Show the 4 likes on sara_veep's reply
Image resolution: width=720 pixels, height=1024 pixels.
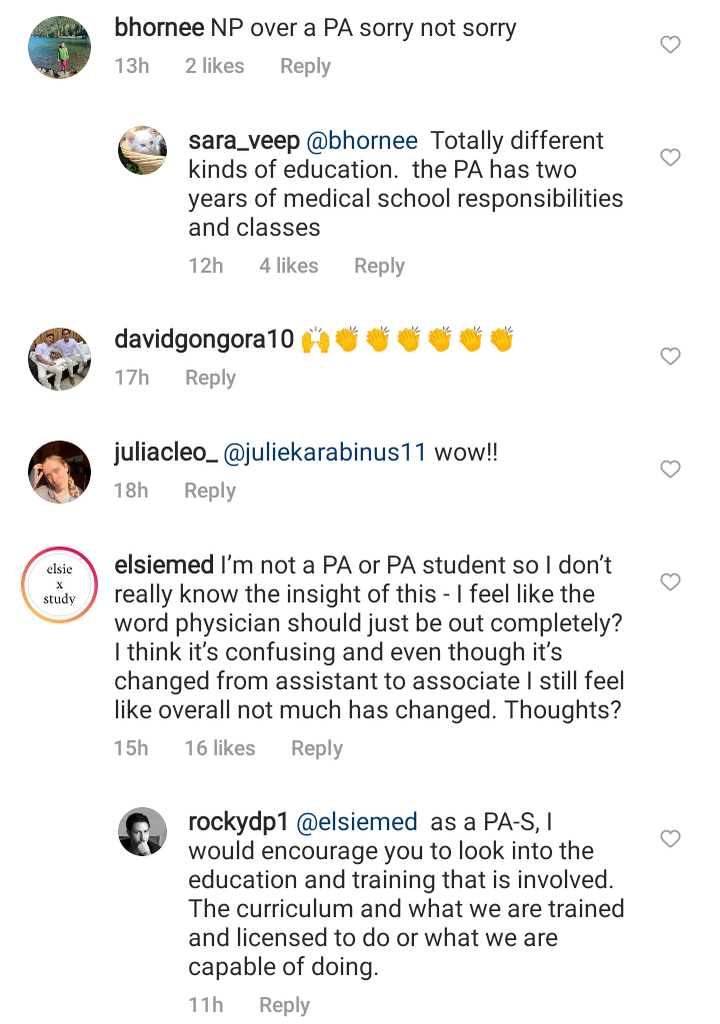289,266
